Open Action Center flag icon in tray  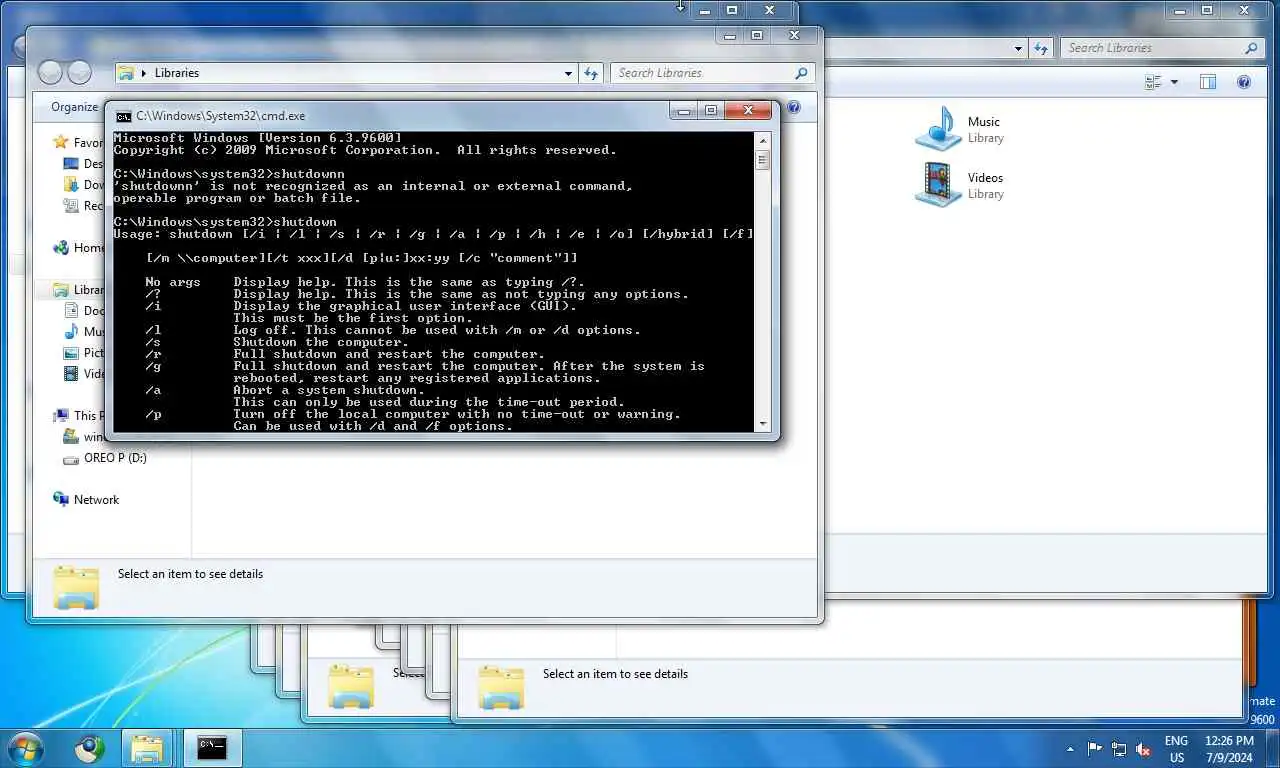pyautogui.click(x=1095, y=749)
